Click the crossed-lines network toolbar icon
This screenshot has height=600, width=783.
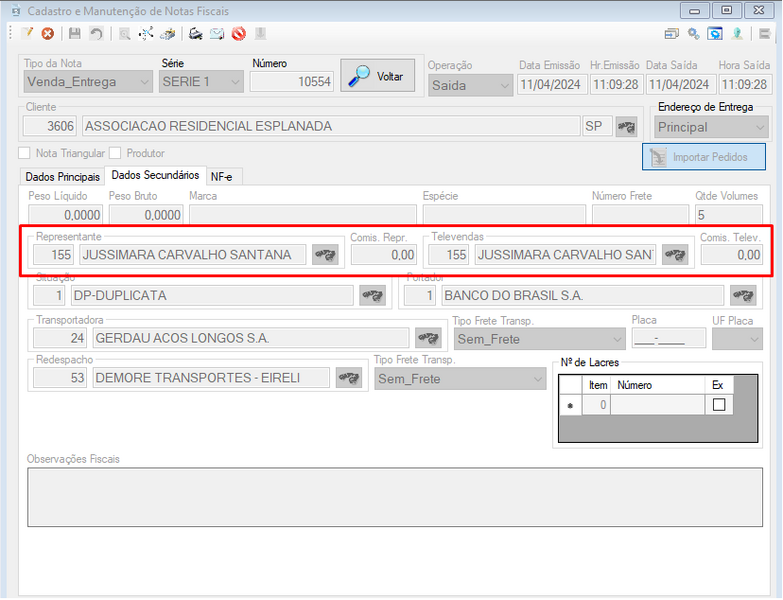pos(146,33)
